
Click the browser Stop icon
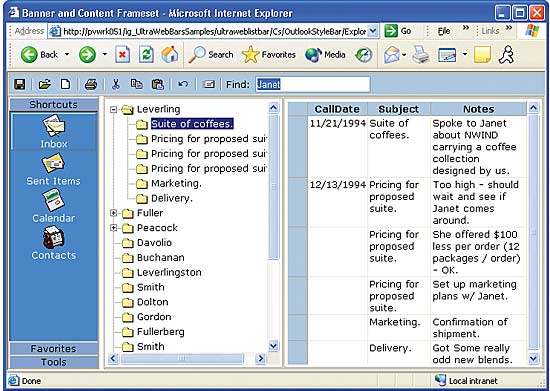[122, 55]
